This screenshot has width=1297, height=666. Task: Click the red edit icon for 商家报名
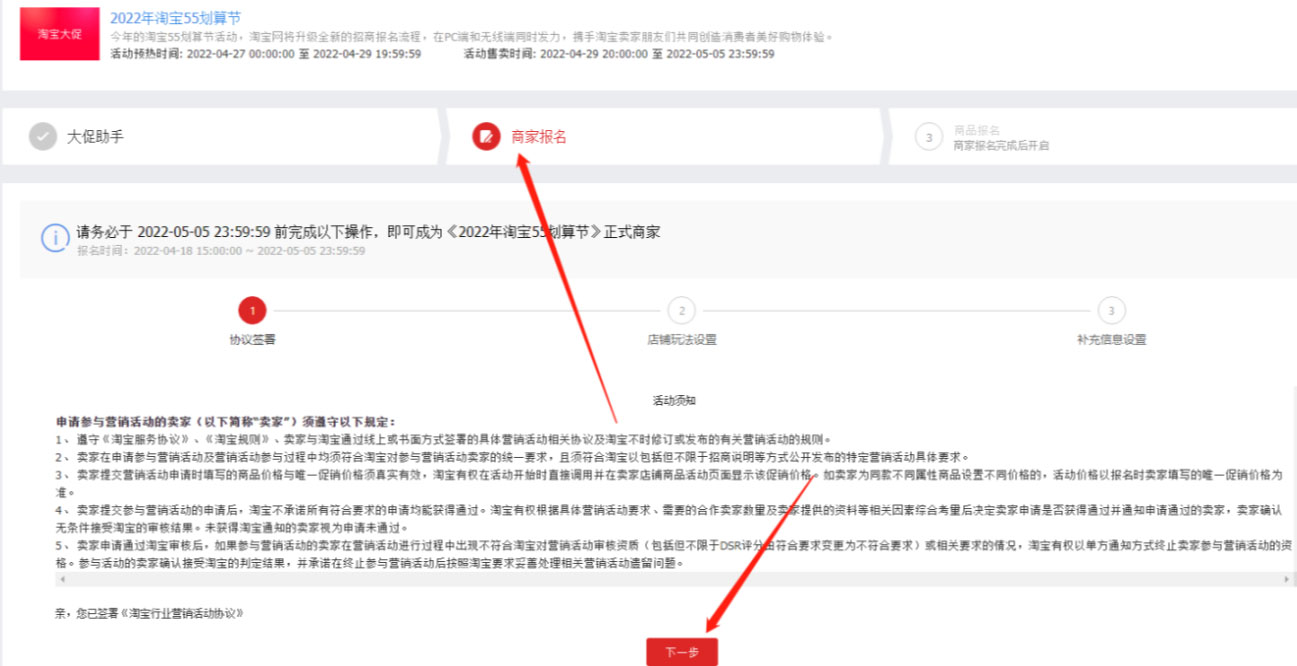486,137
